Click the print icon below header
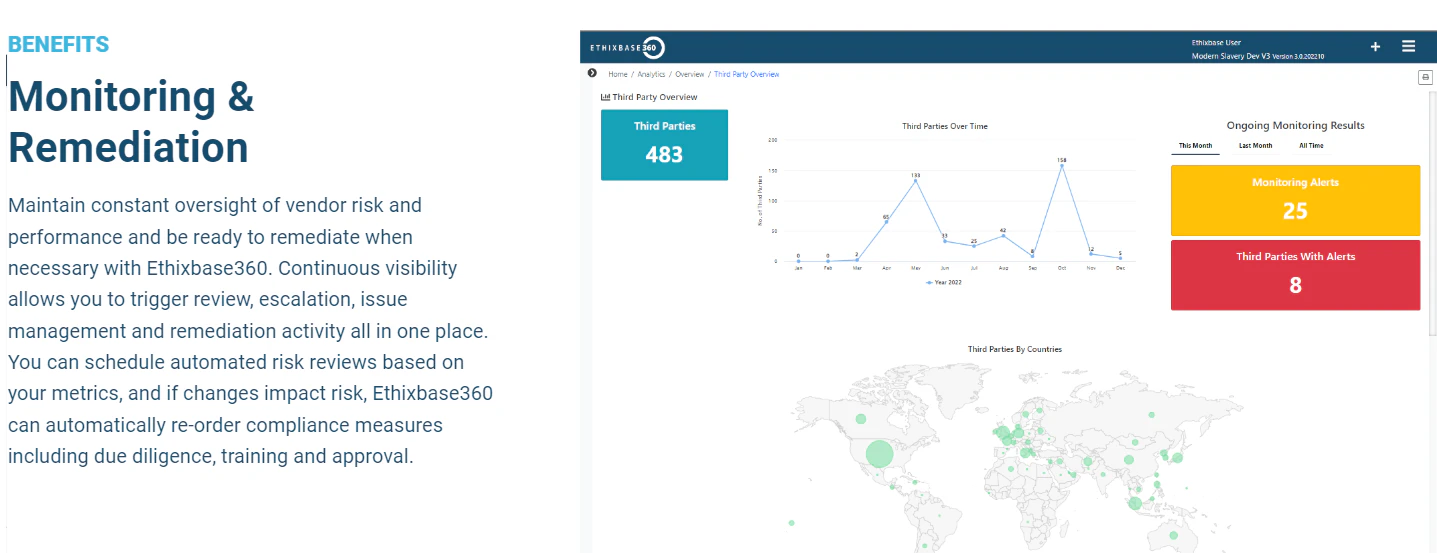The image size is (1437, 553). click(x=1425, y=77)
